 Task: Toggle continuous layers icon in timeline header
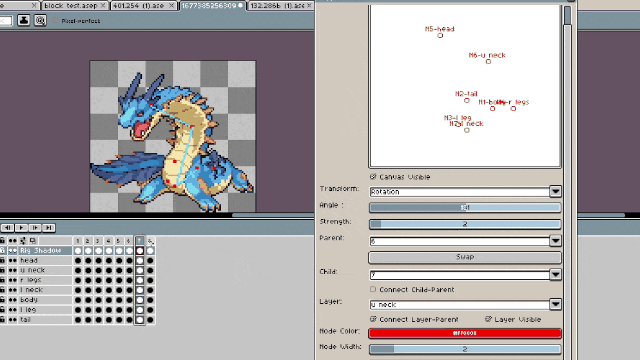(x=23, y=241)
